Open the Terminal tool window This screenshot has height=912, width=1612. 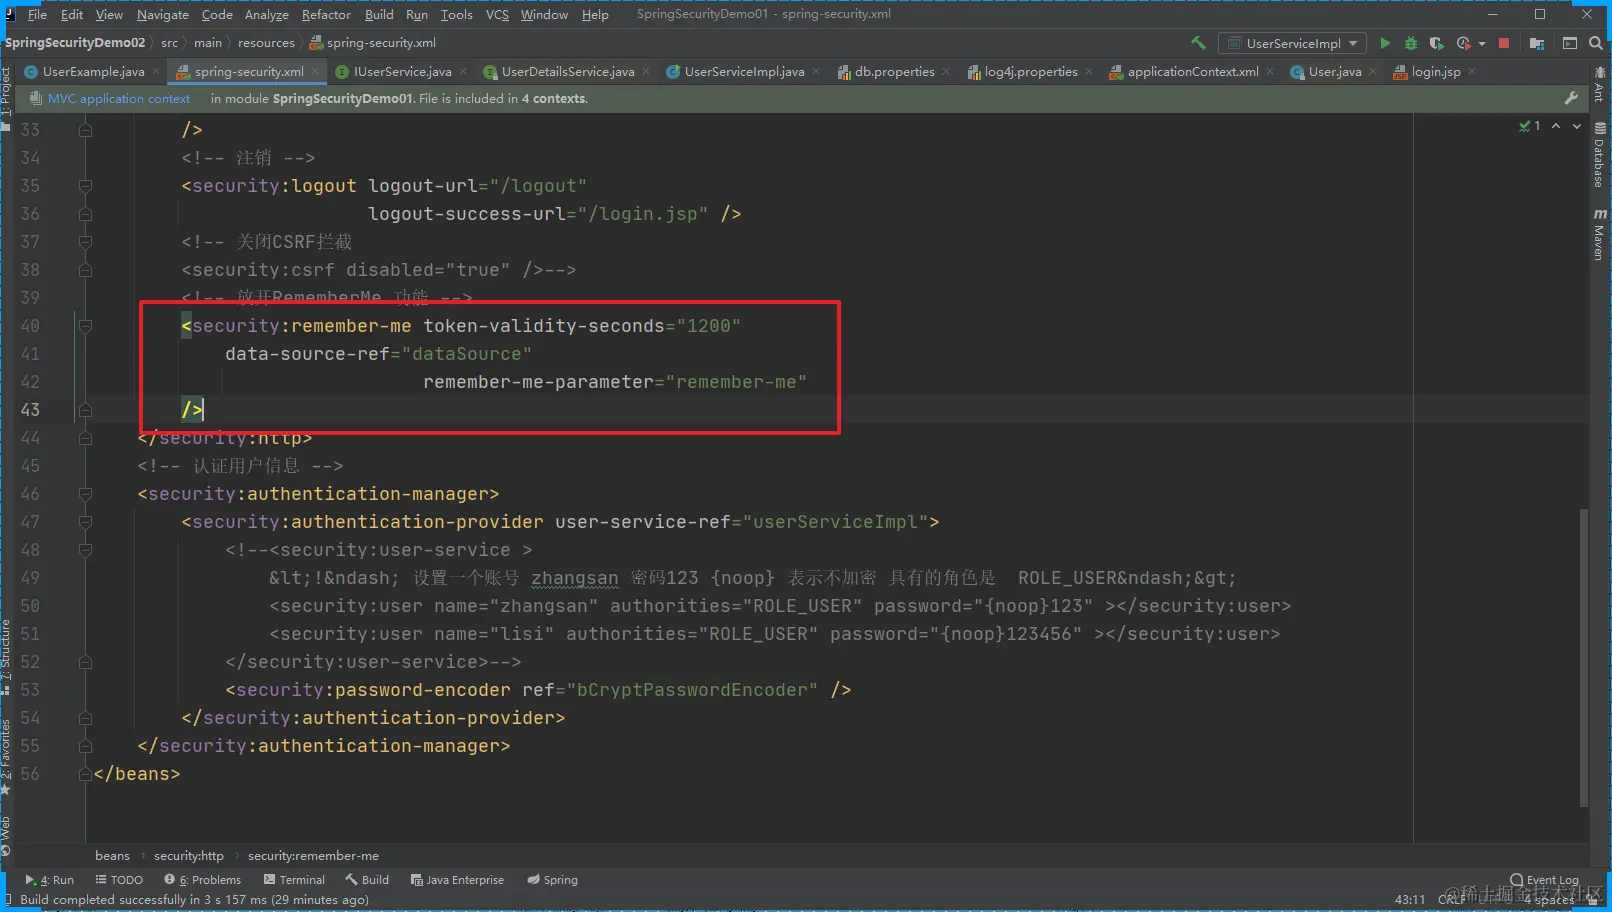[x=294, y=880]
